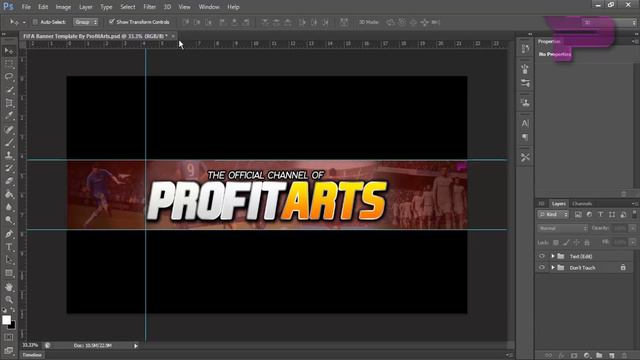
Task: Click Link layers icon in Layers panel
Action: click(x=549, y=356)
